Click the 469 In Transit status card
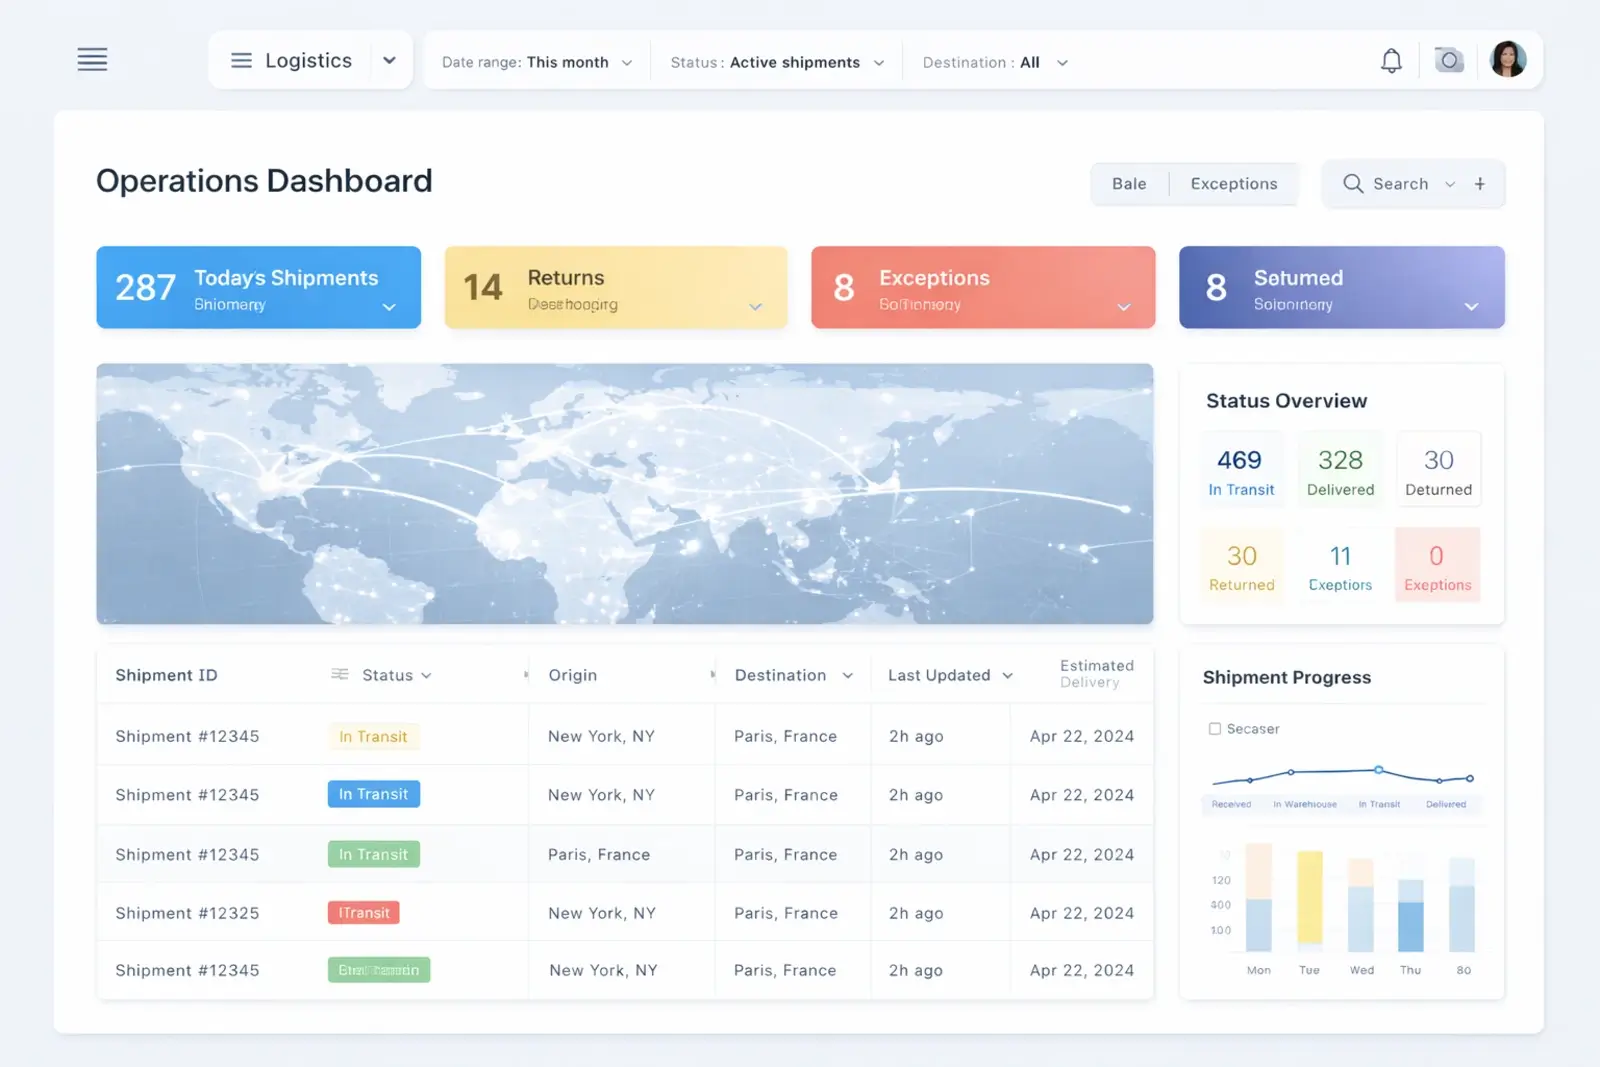 [x=1241, y=469]
